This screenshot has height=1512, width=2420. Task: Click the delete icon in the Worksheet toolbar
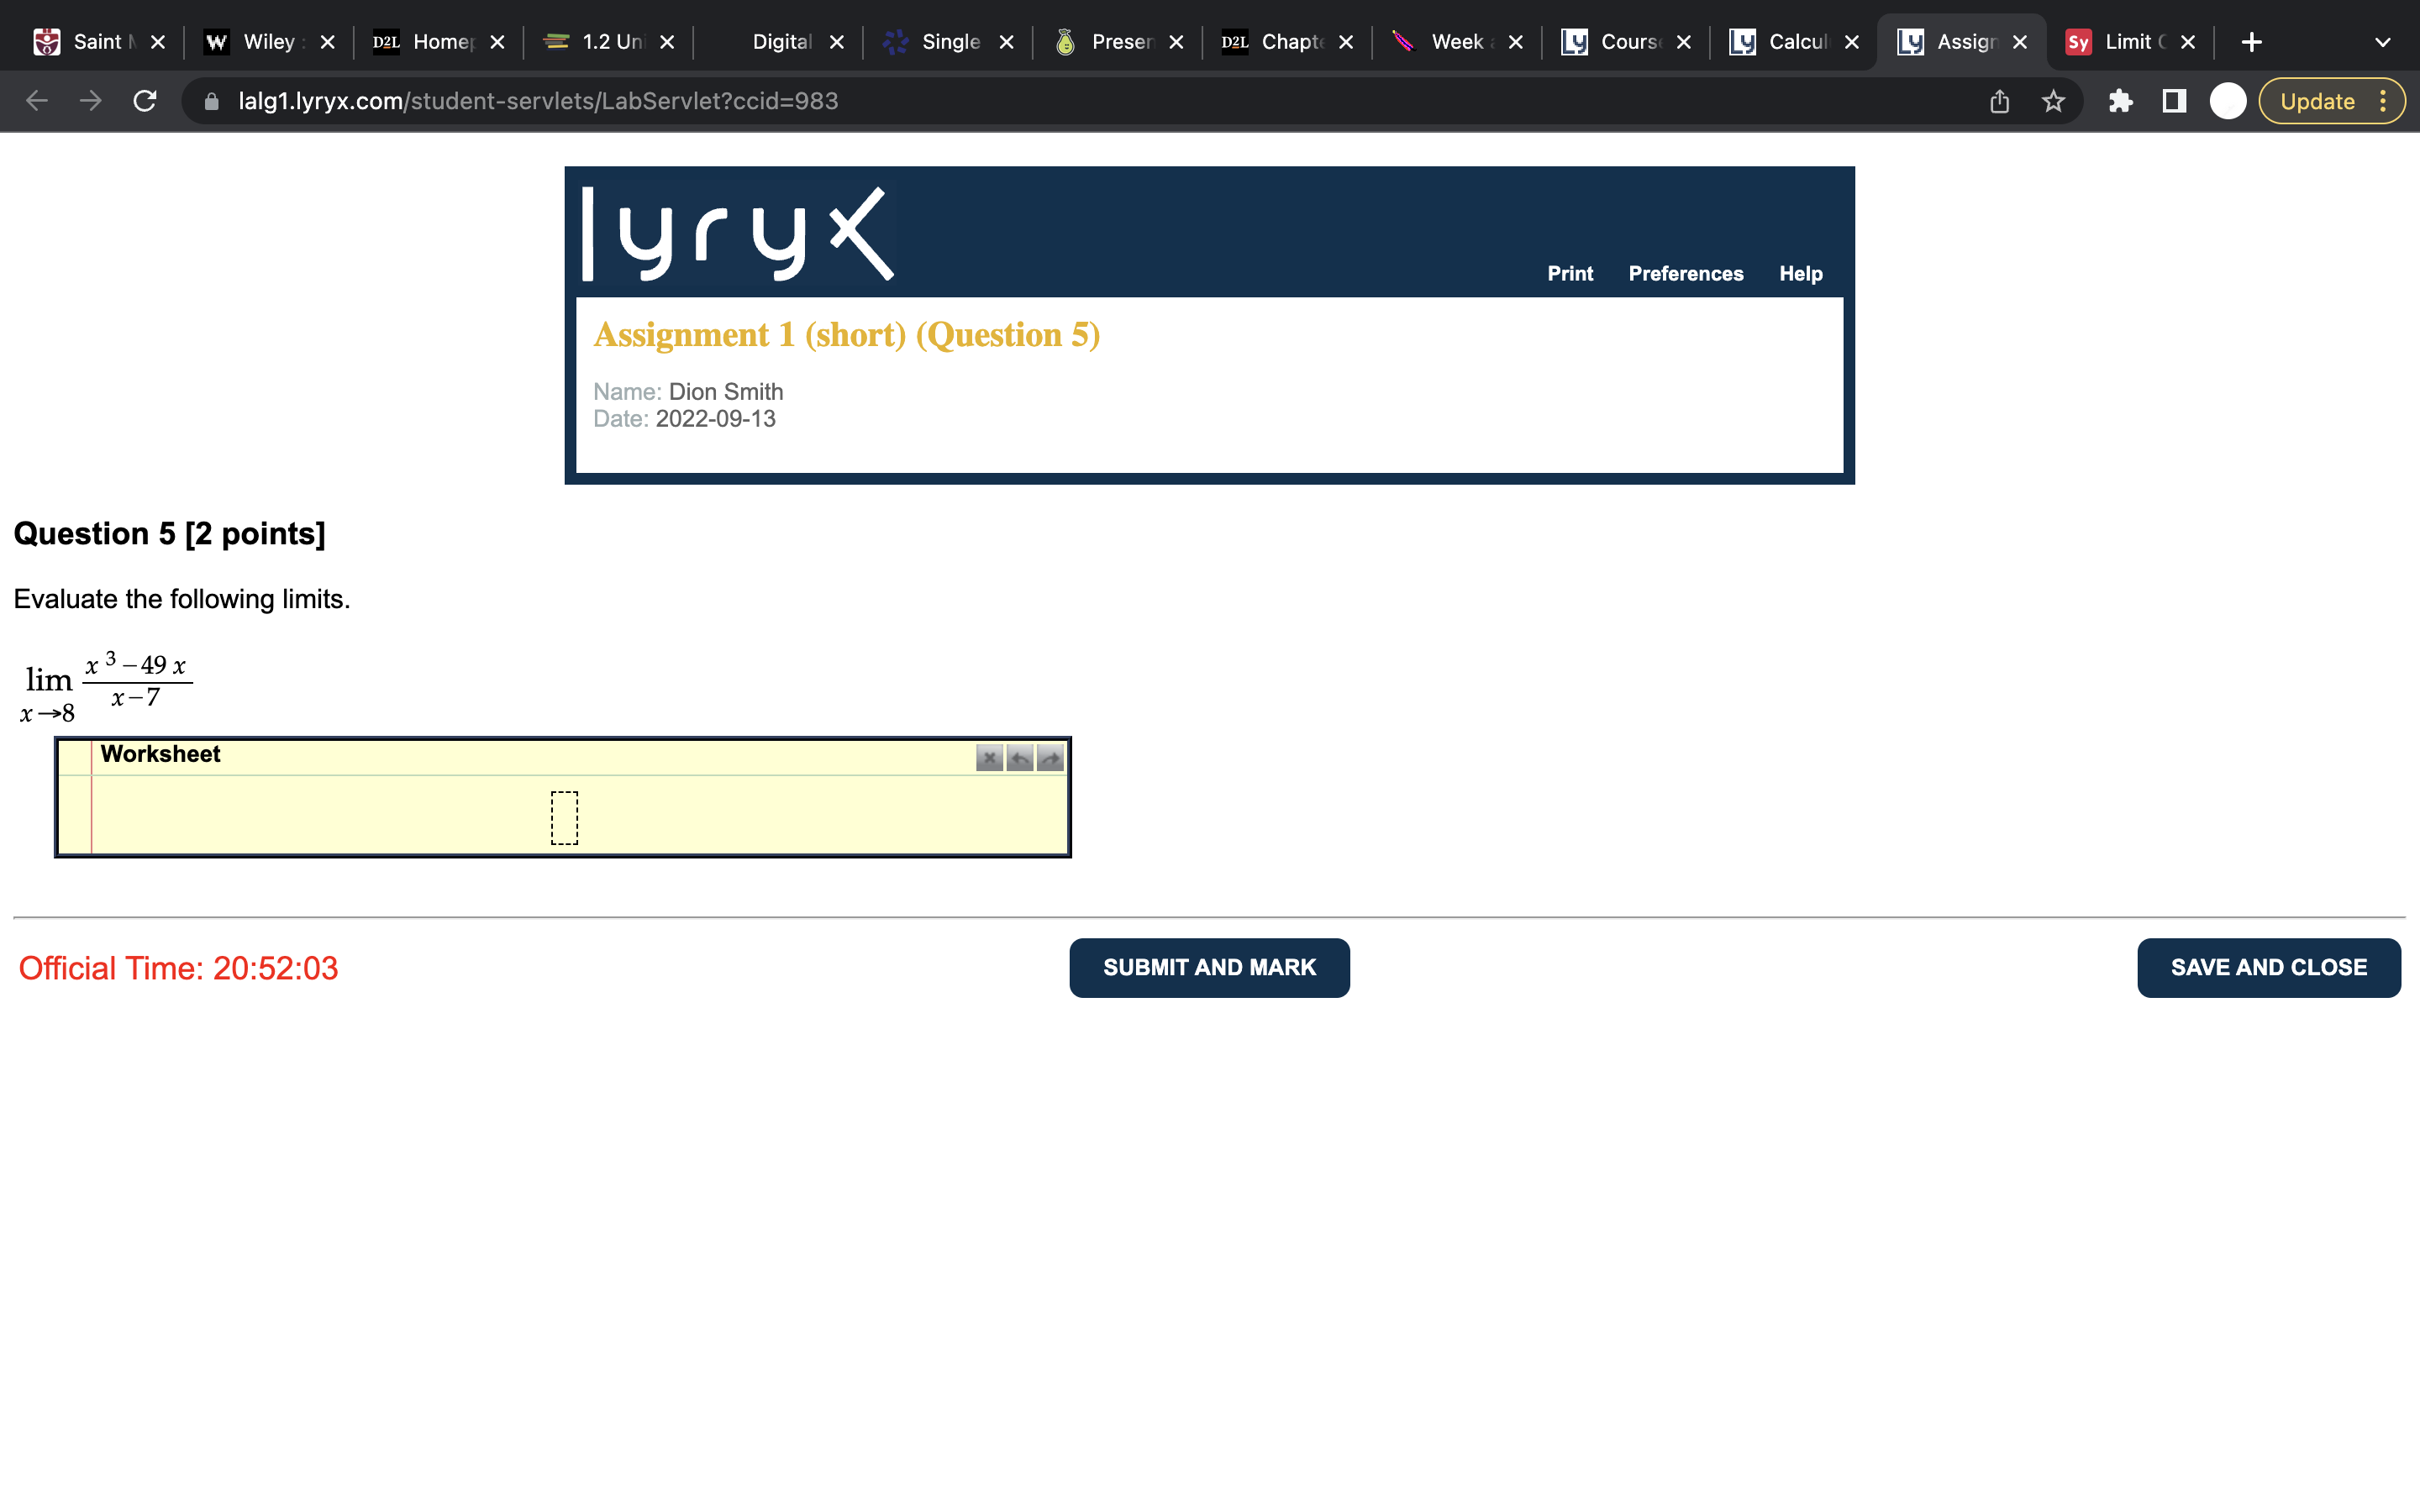point(989,759)
